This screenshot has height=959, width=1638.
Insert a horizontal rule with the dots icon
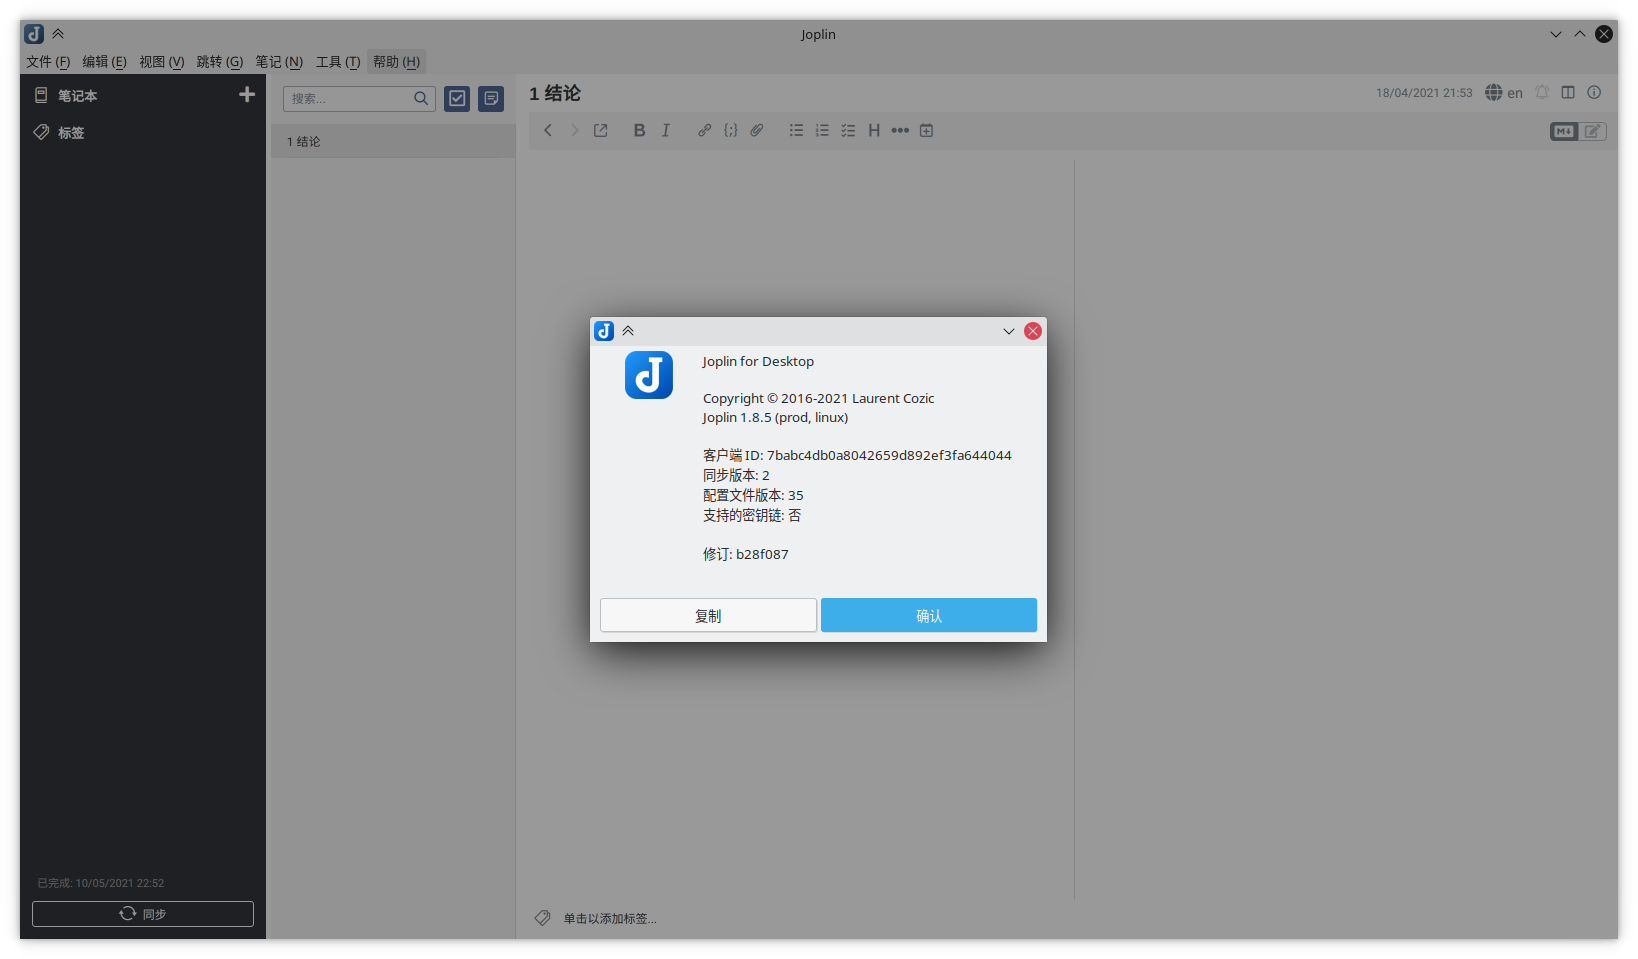click(900, 130)
